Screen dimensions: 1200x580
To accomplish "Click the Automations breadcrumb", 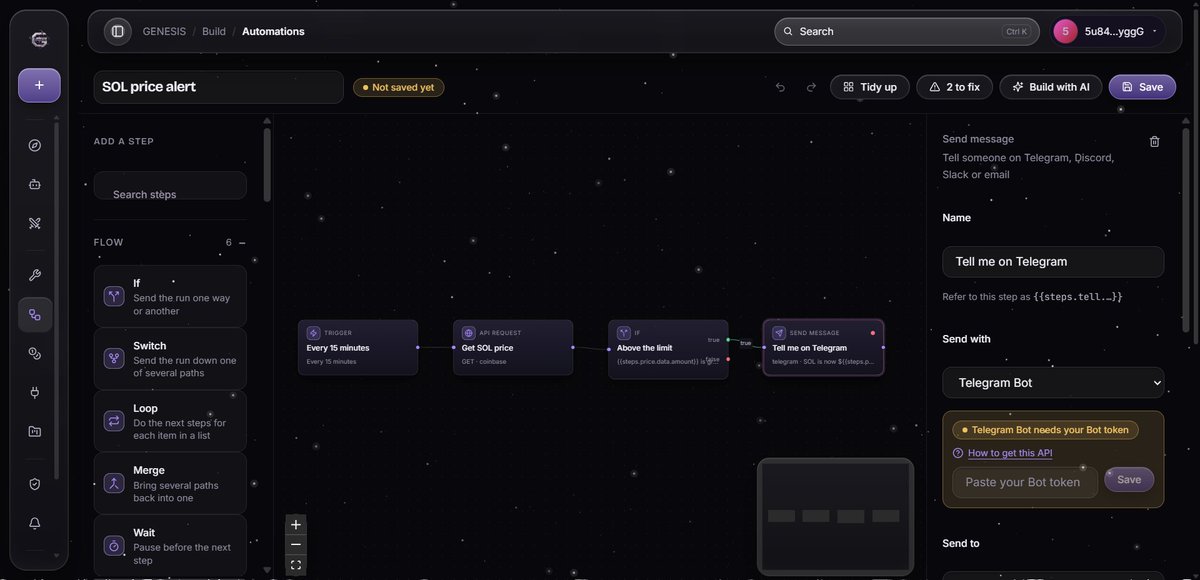I will (273, 31).
